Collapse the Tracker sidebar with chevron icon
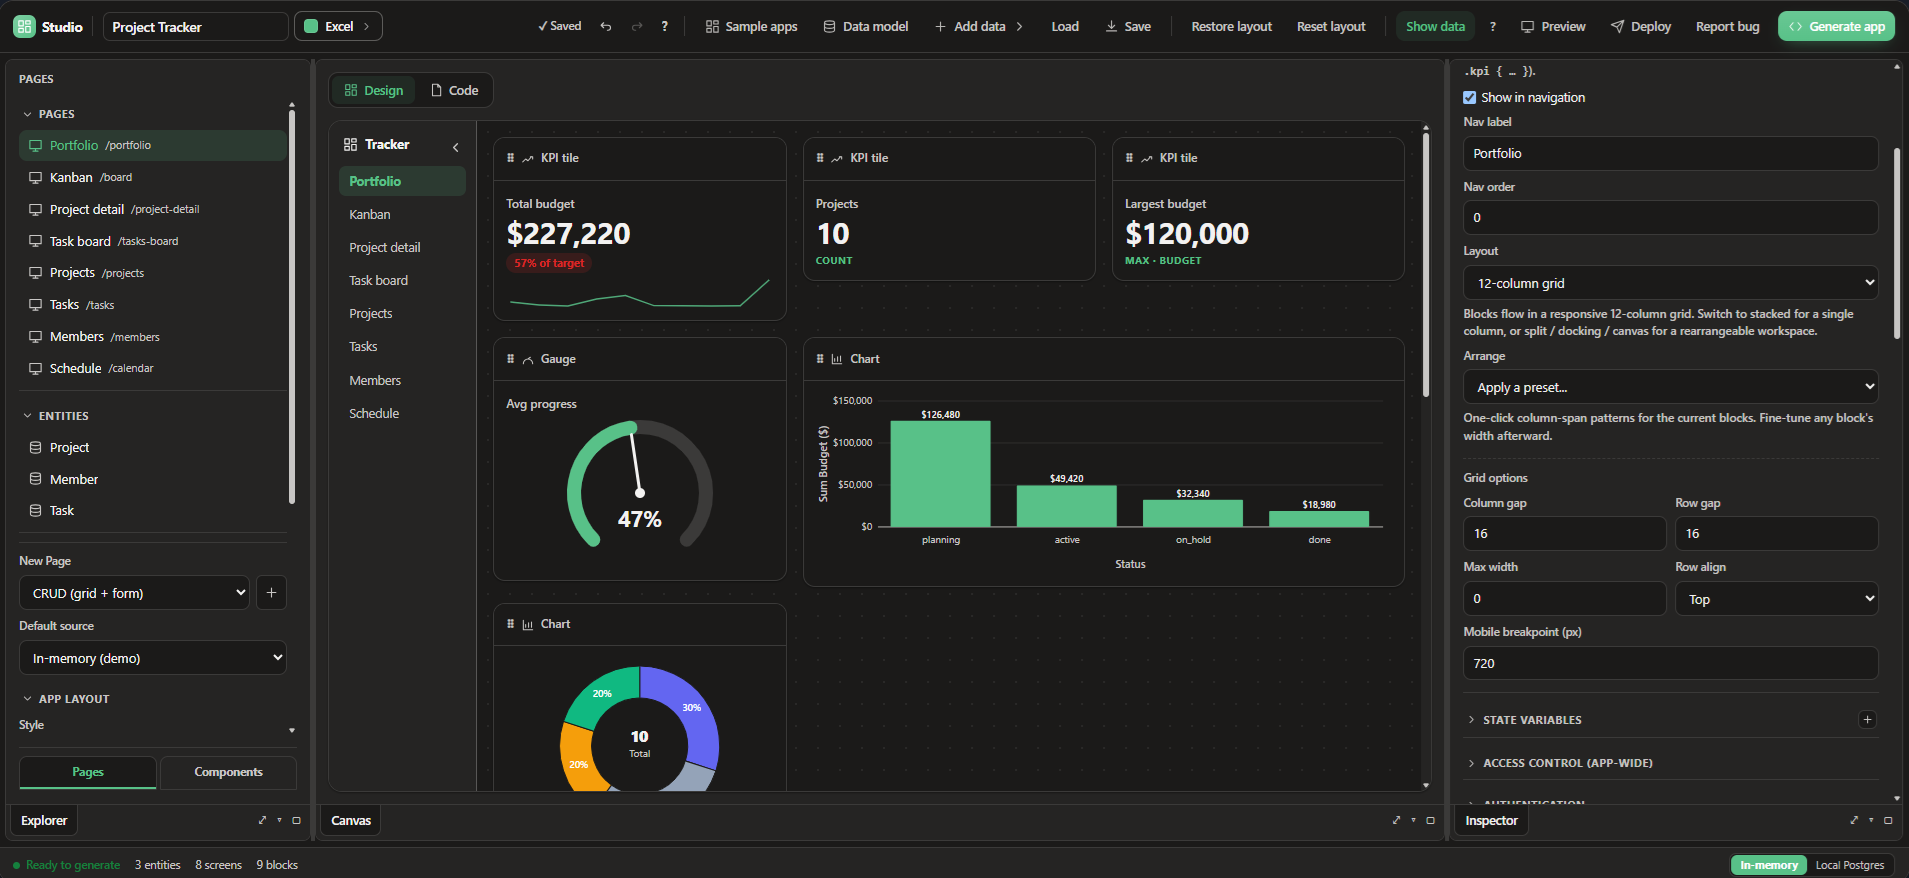Image resolution: width=1909 pixels, height=878 pixels. 456,146
